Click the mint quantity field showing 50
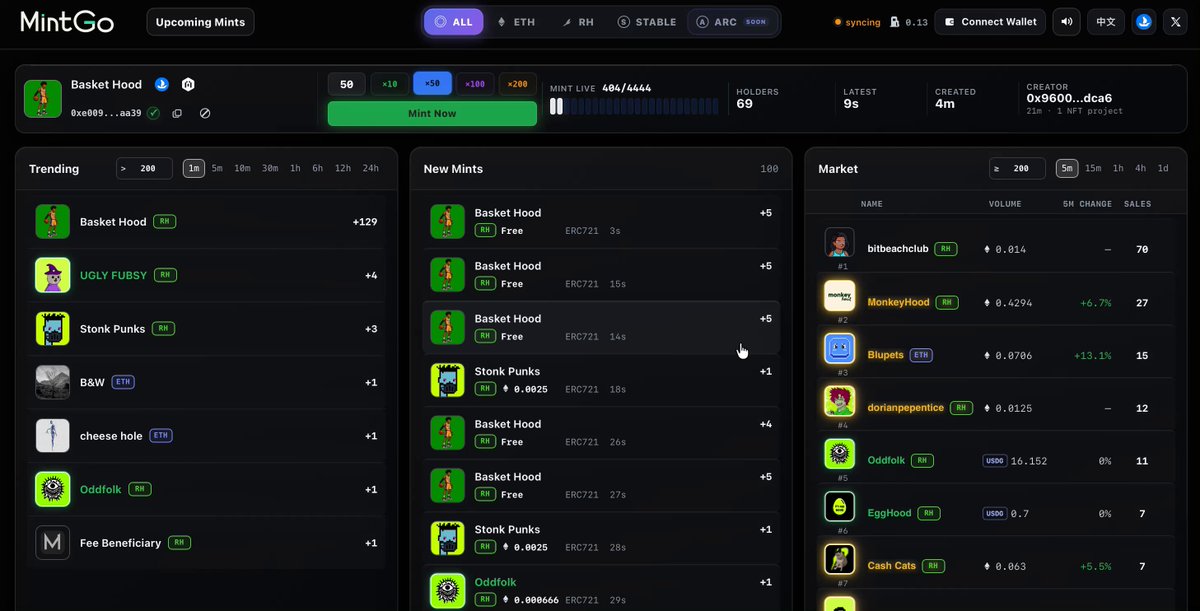Screen dimensions: 1200x611 coord(347,84)
